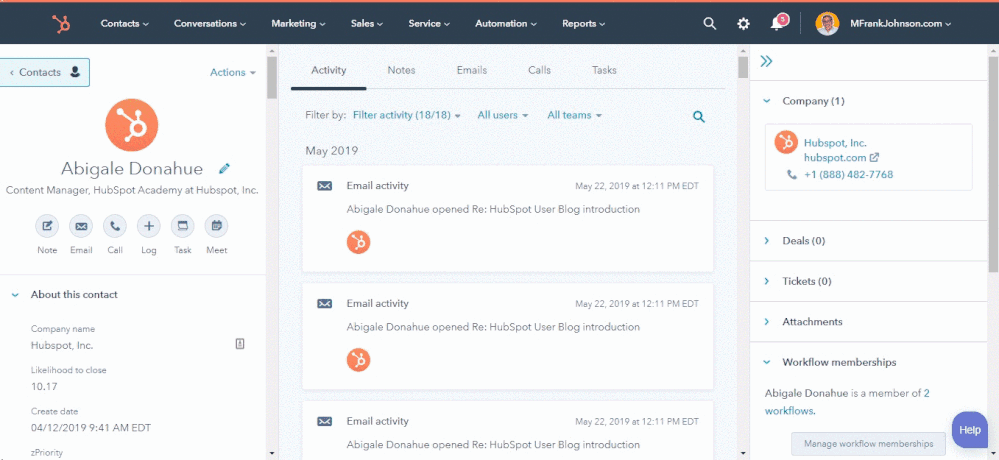The image size is (999, 460).
Task: Open the Actions dropdown
Action: [233, 73]
